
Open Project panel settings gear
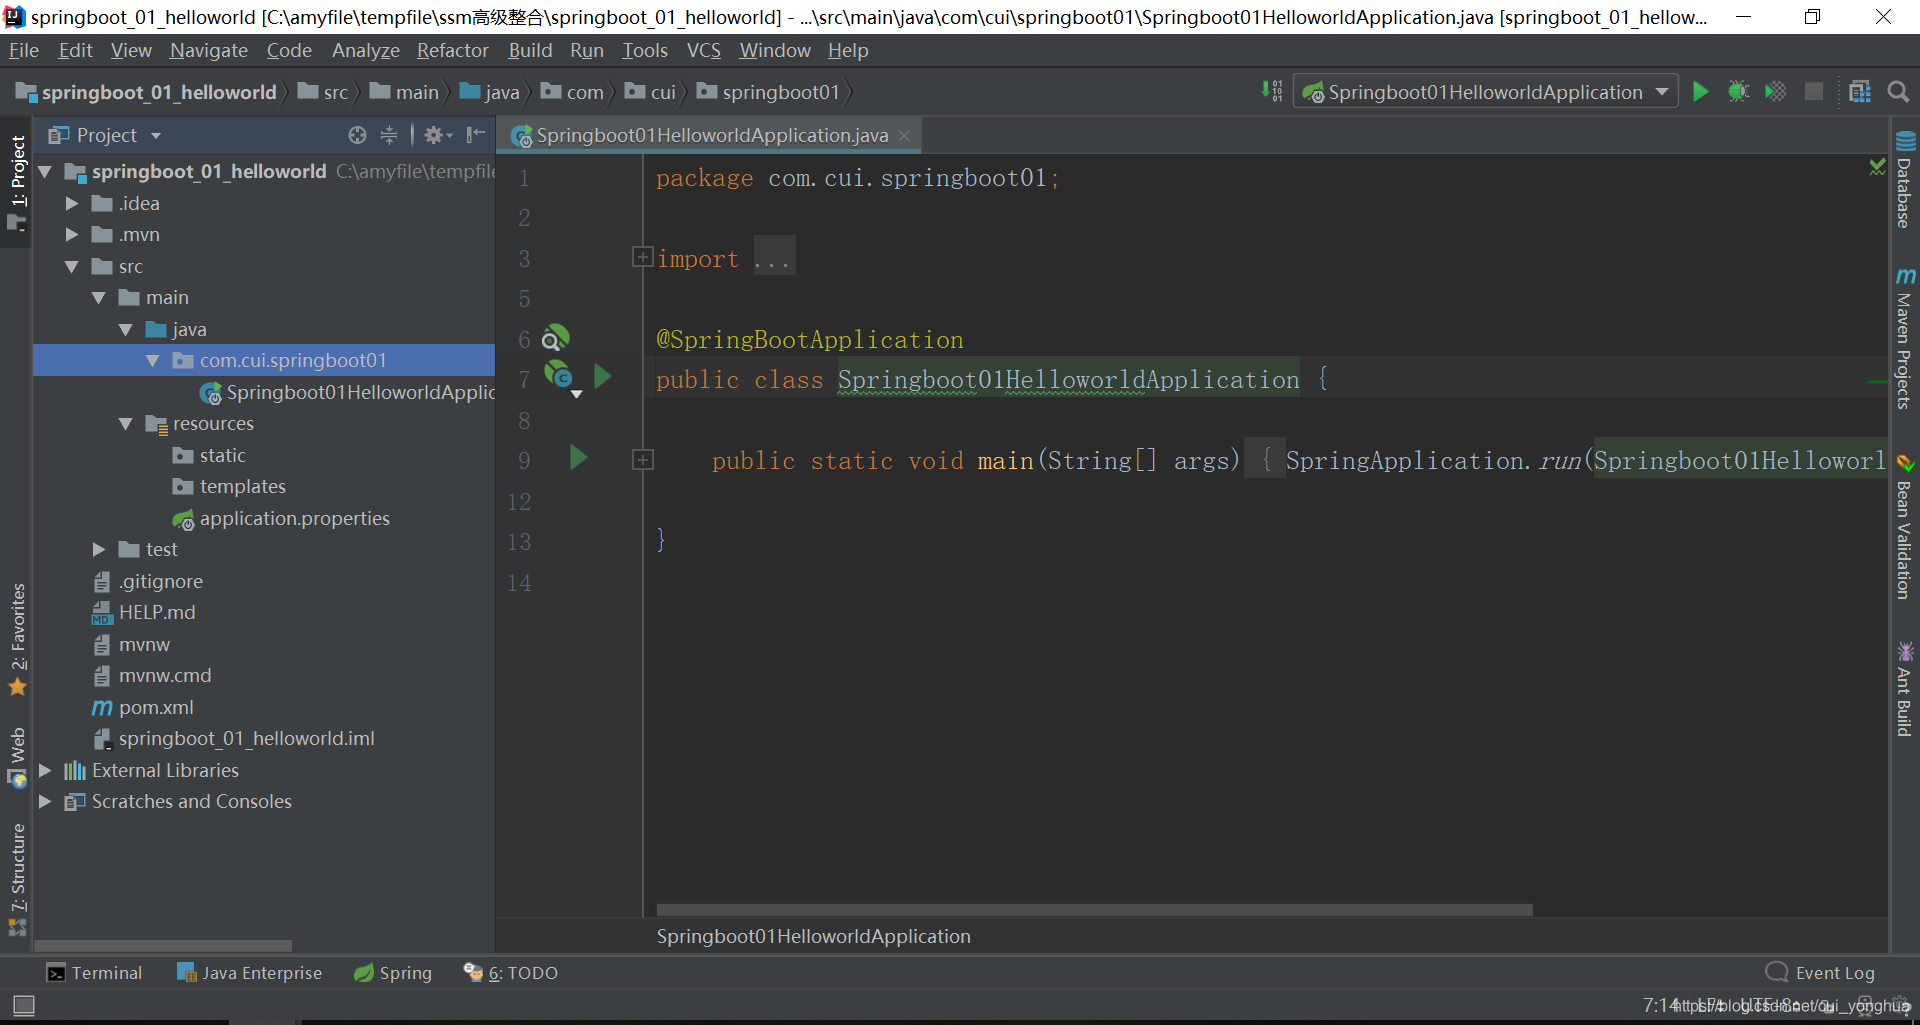pos(438,135)
